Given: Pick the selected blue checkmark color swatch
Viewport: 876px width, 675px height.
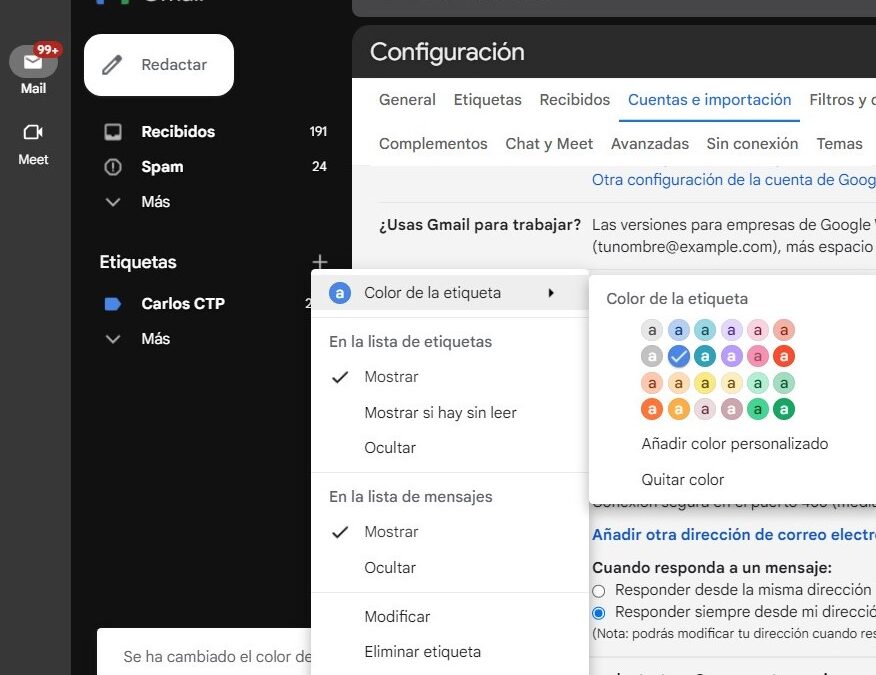Looking at the screenshot, I should 678,355.
